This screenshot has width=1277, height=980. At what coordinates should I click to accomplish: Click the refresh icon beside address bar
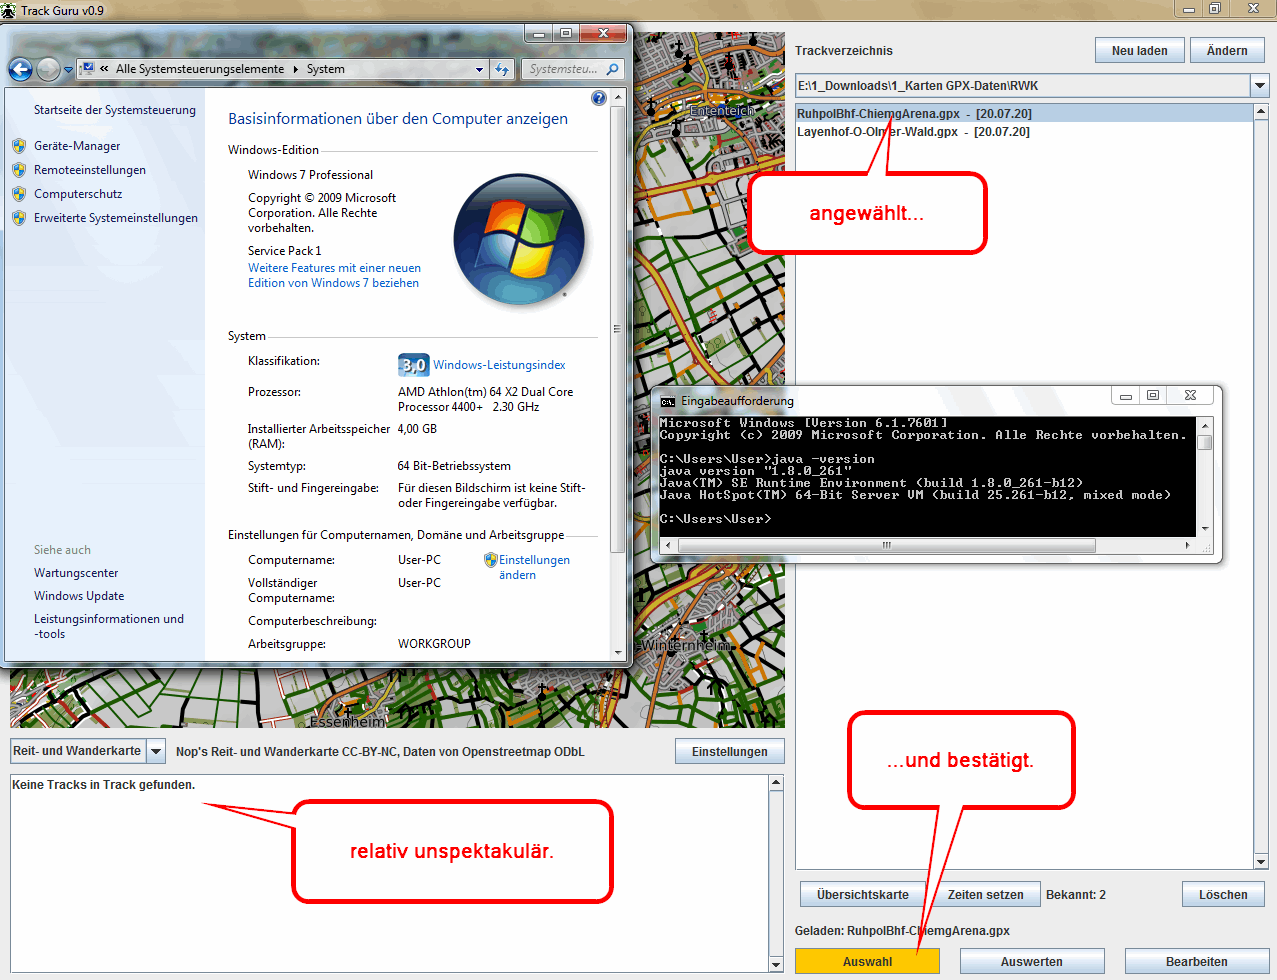point(502,69)
